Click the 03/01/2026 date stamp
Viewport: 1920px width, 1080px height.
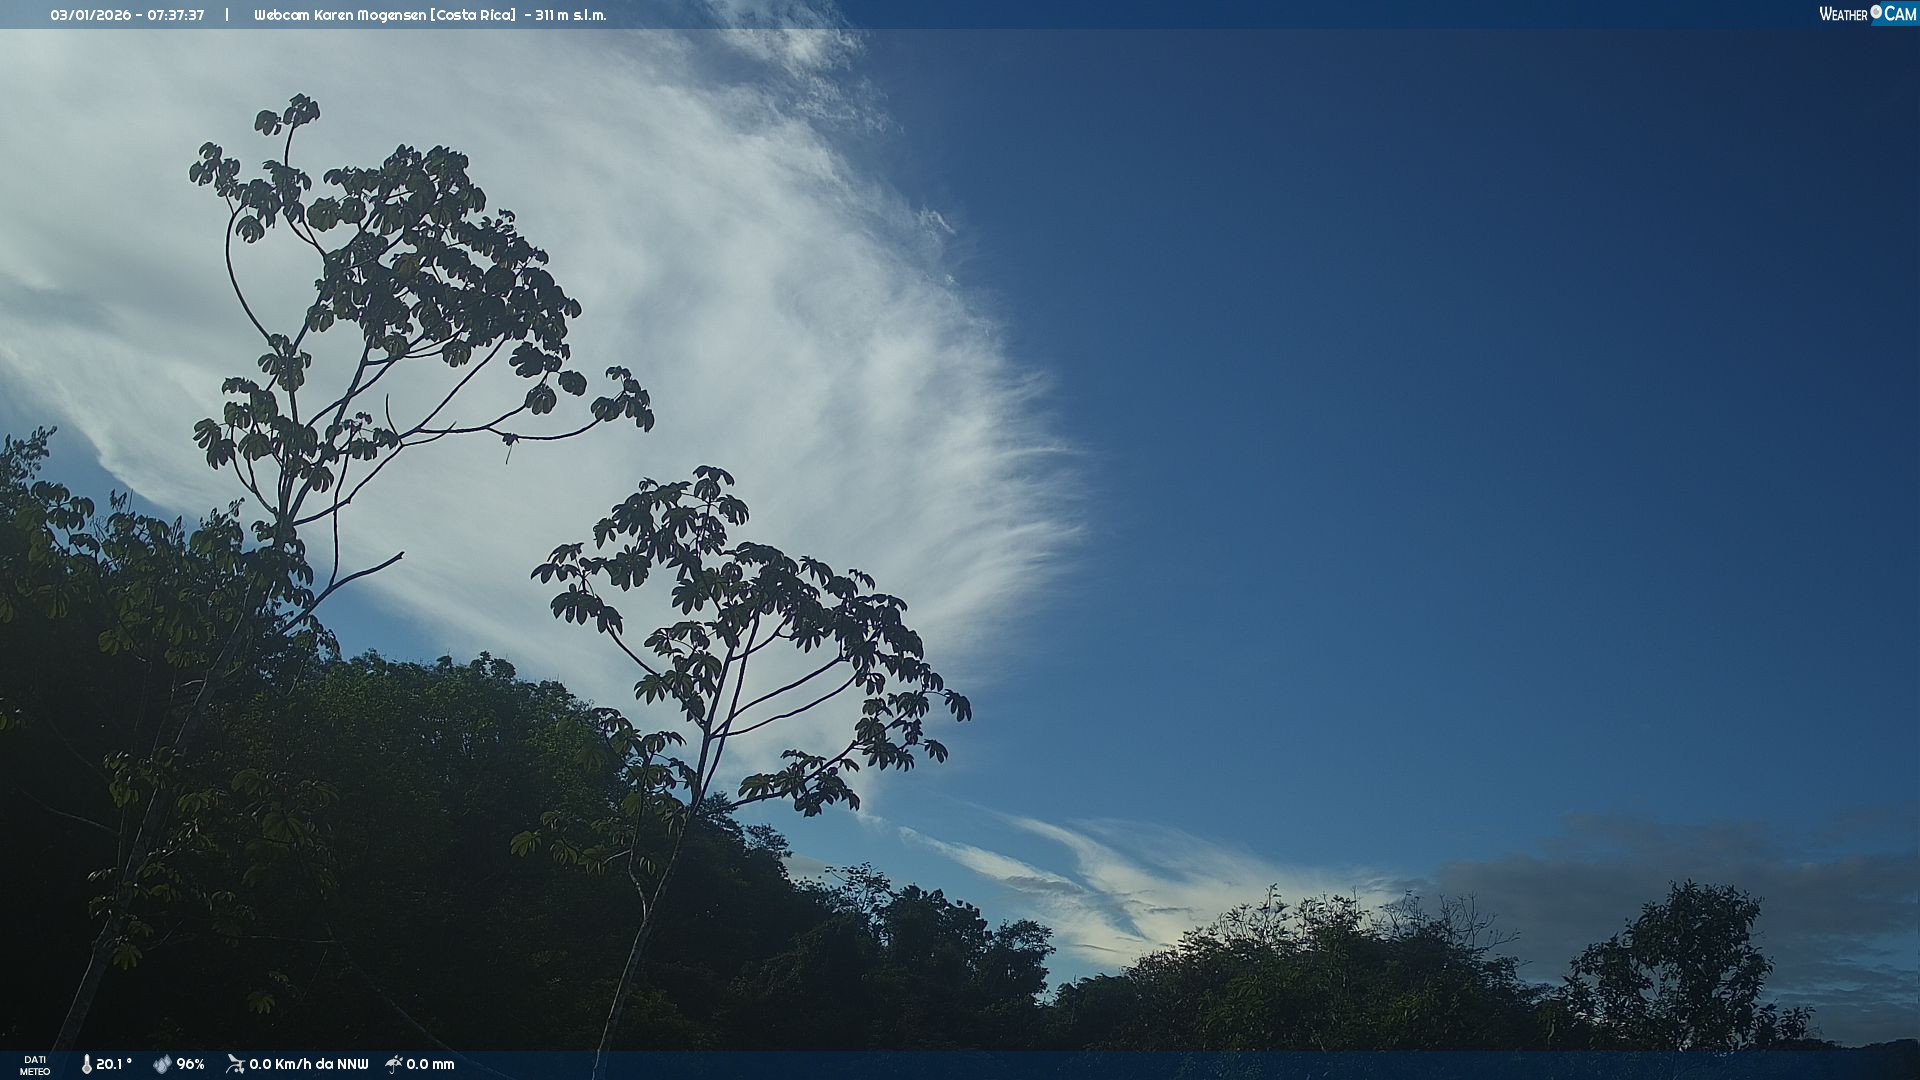90,15
